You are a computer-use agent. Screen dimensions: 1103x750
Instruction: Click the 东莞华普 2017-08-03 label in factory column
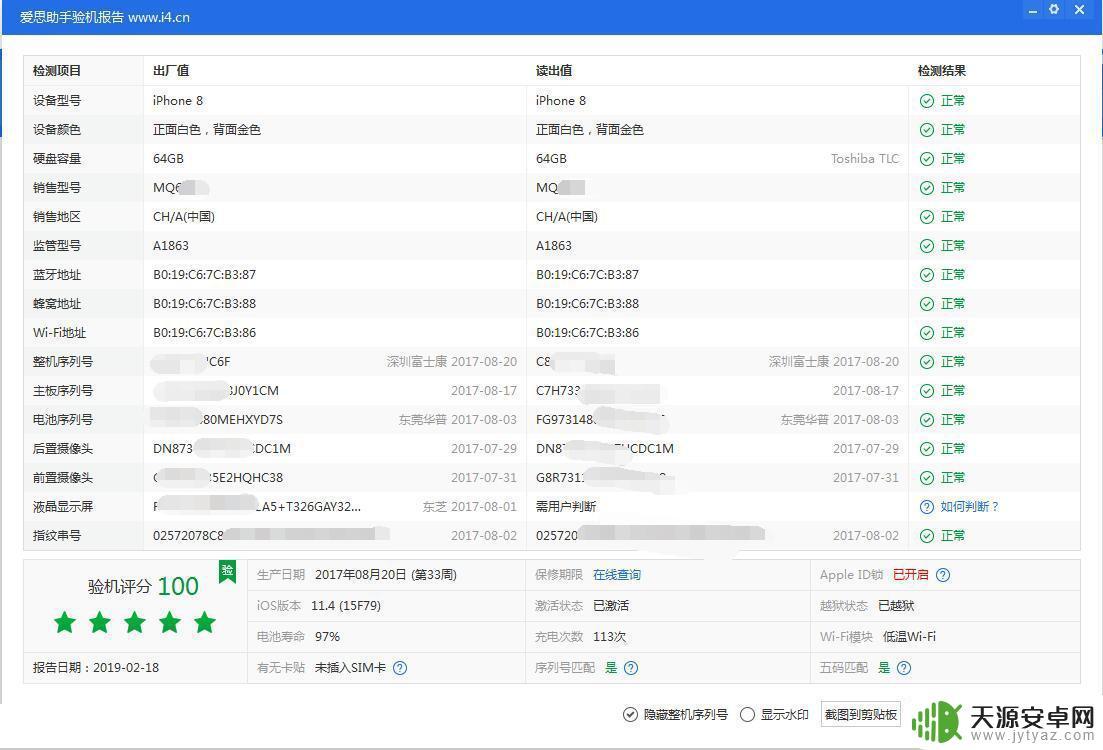pyautogui.click(x=457, y=420)
